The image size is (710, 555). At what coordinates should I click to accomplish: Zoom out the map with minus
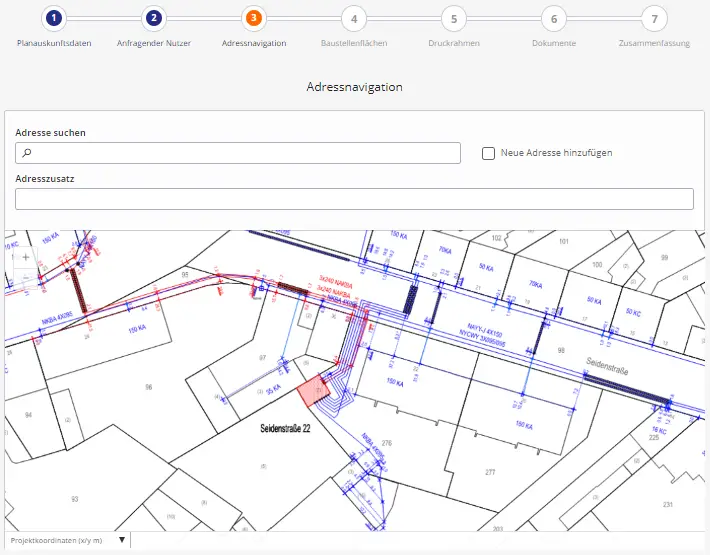tap(26, 277)
